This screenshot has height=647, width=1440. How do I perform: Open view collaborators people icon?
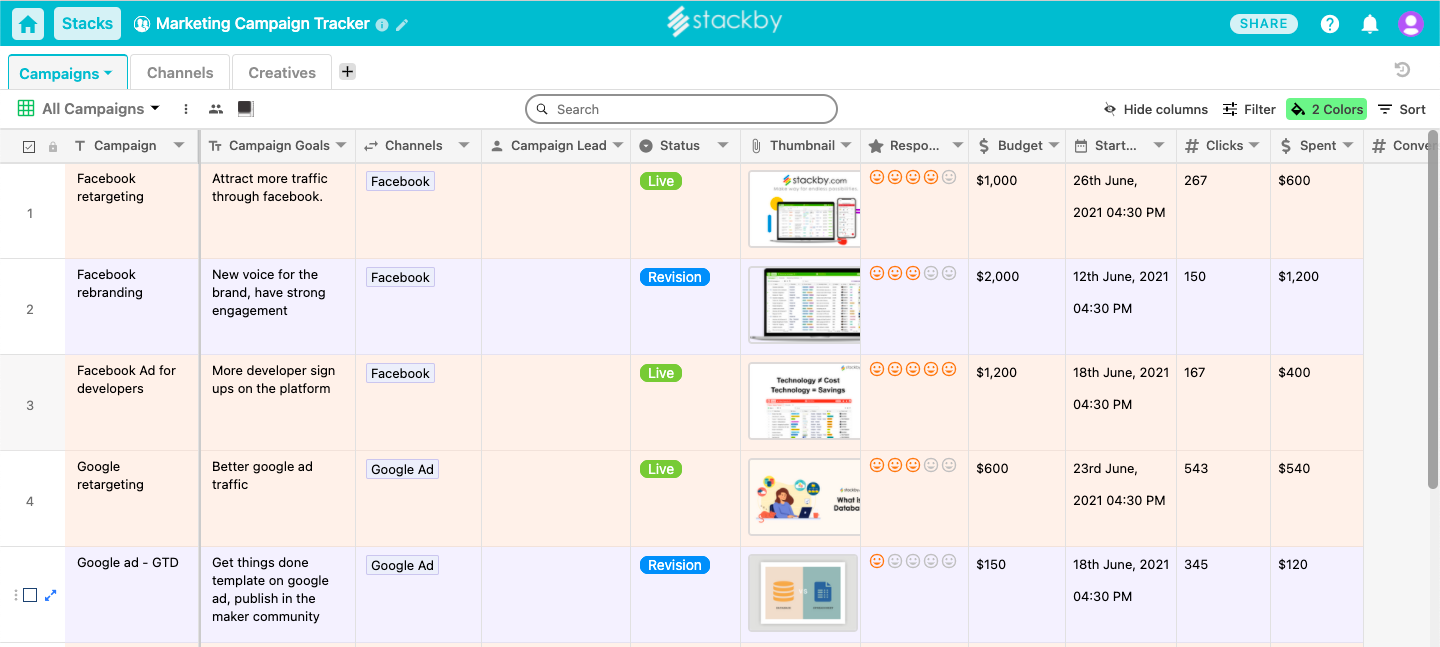pos(216,109)
